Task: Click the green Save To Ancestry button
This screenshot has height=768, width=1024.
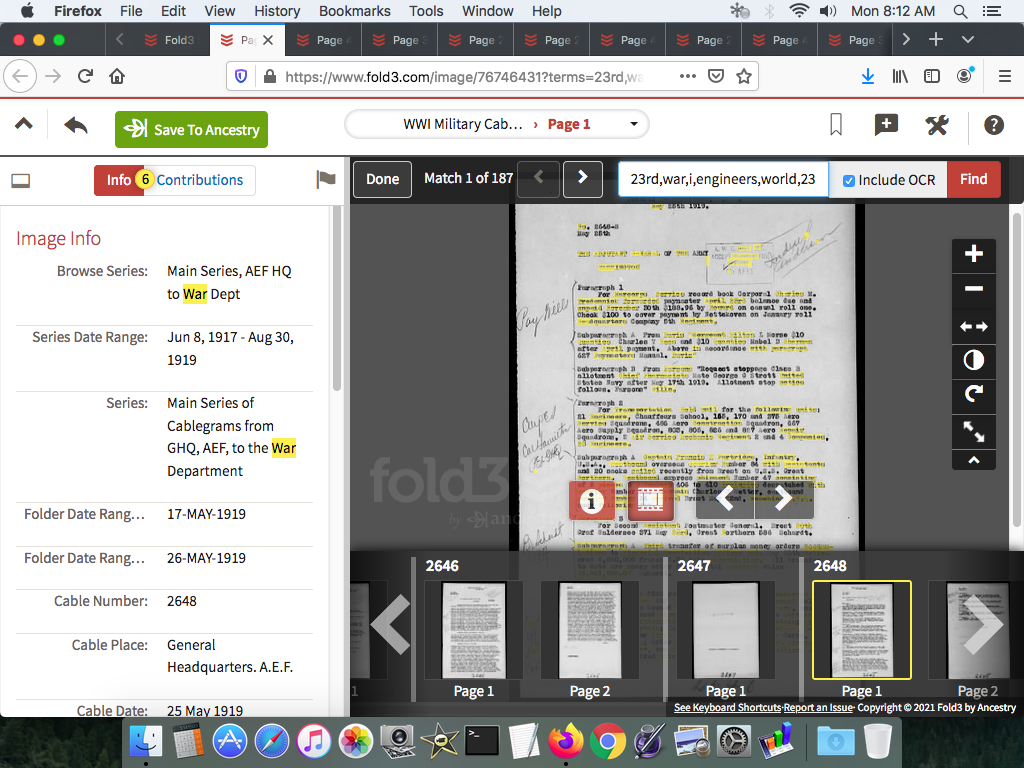Action: pos(191,129)
